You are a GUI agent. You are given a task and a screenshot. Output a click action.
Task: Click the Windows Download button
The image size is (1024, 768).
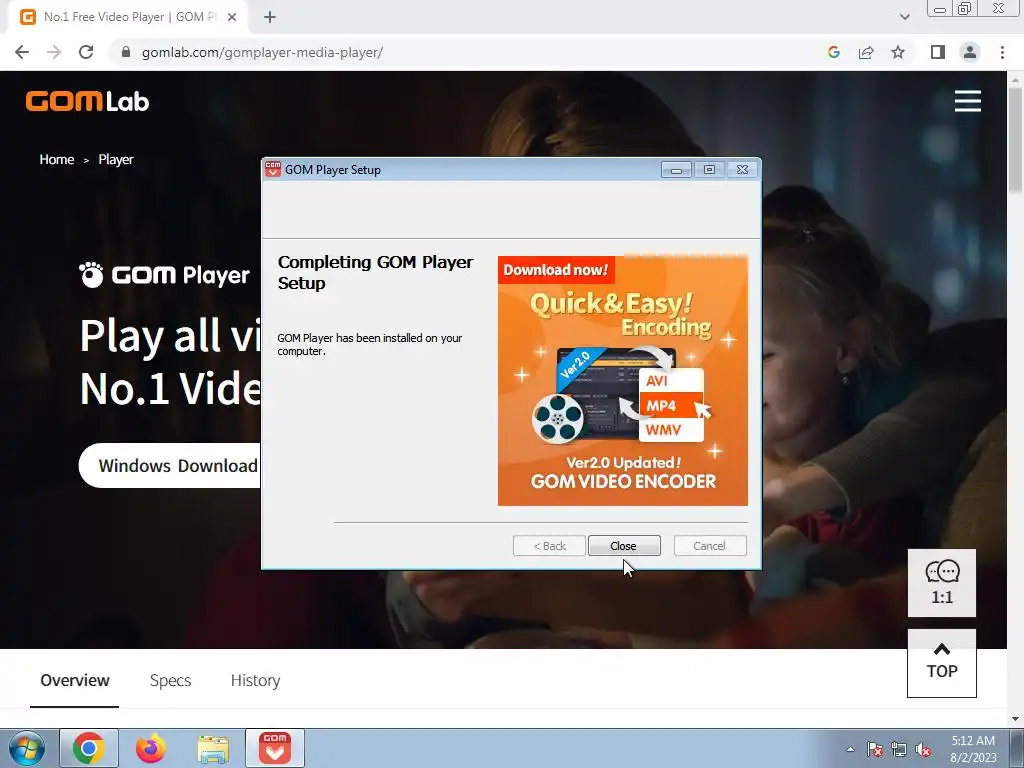[170, 466]
